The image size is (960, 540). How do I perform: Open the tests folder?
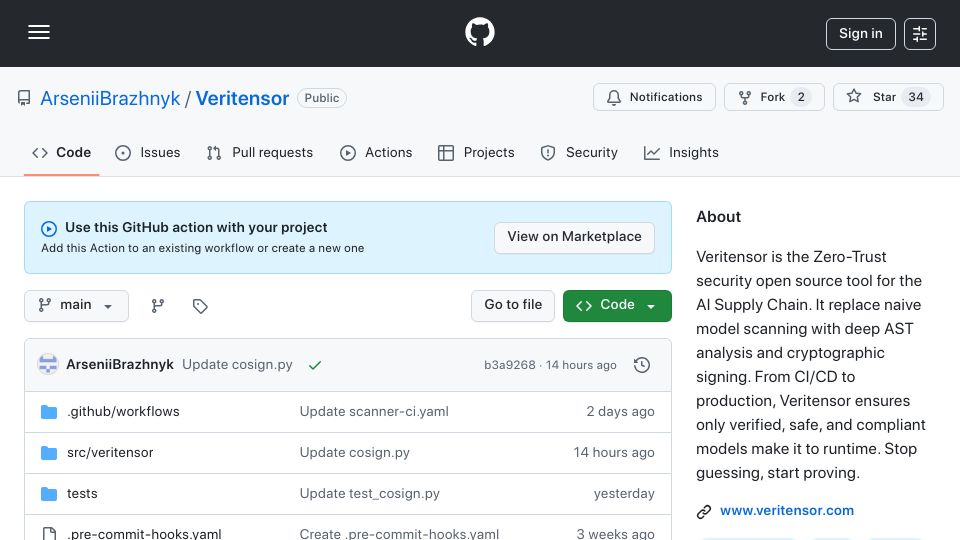point(82,493)
